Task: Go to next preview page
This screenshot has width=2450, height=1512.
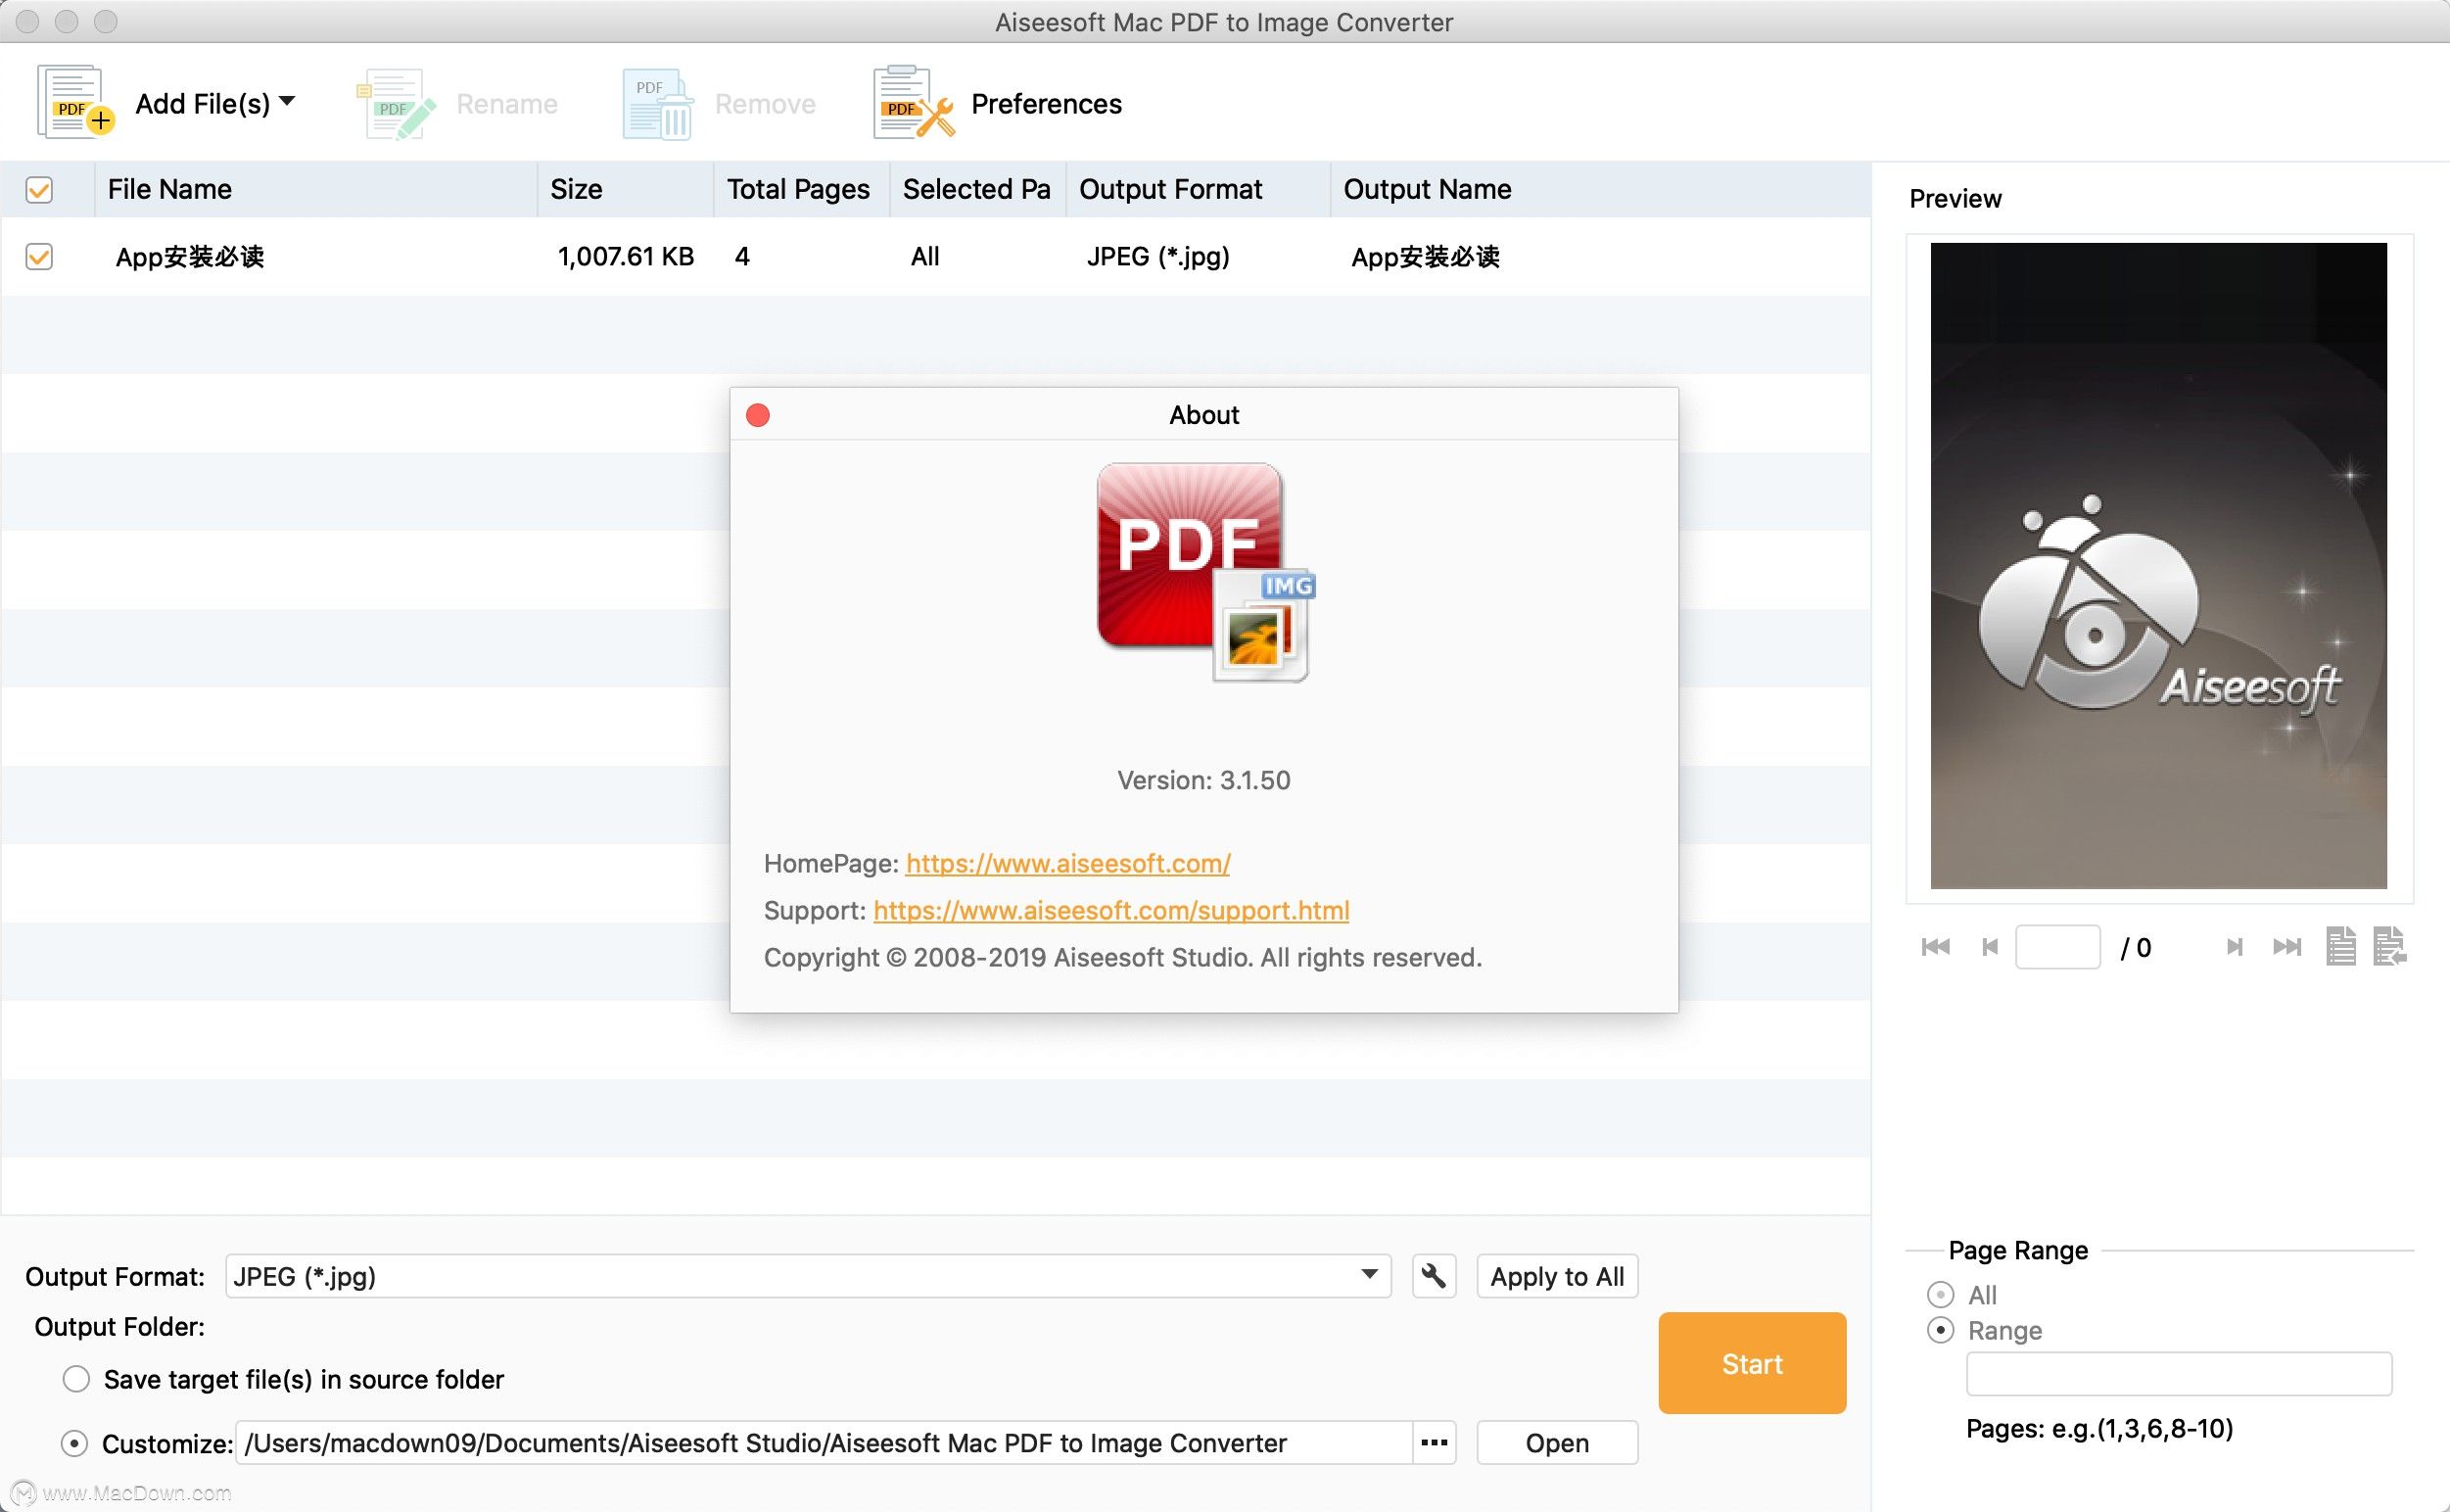Action: 2234,946
